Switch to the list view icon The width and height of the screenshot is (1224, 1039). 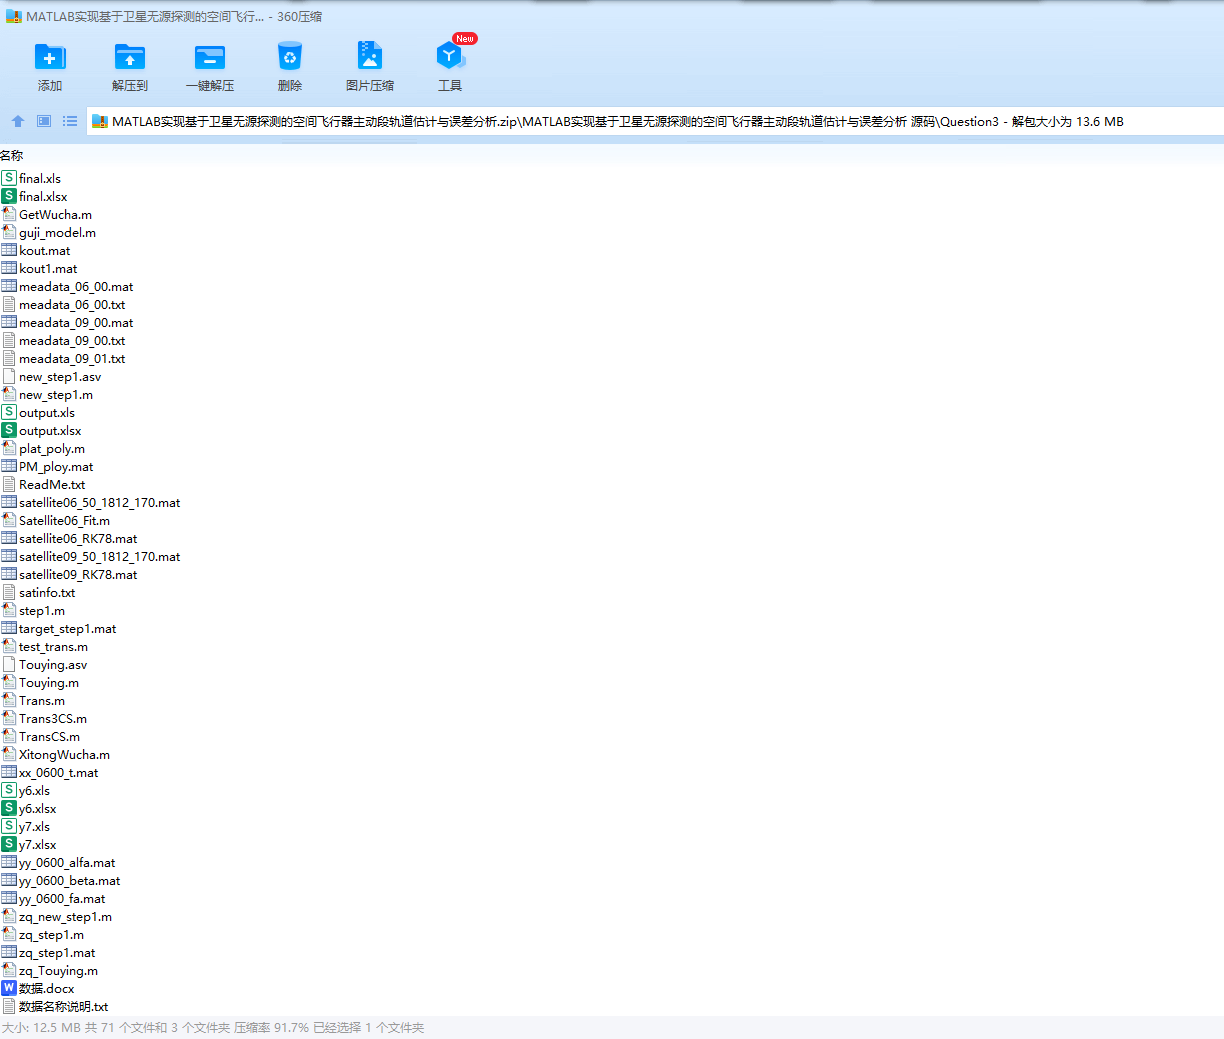70,121
